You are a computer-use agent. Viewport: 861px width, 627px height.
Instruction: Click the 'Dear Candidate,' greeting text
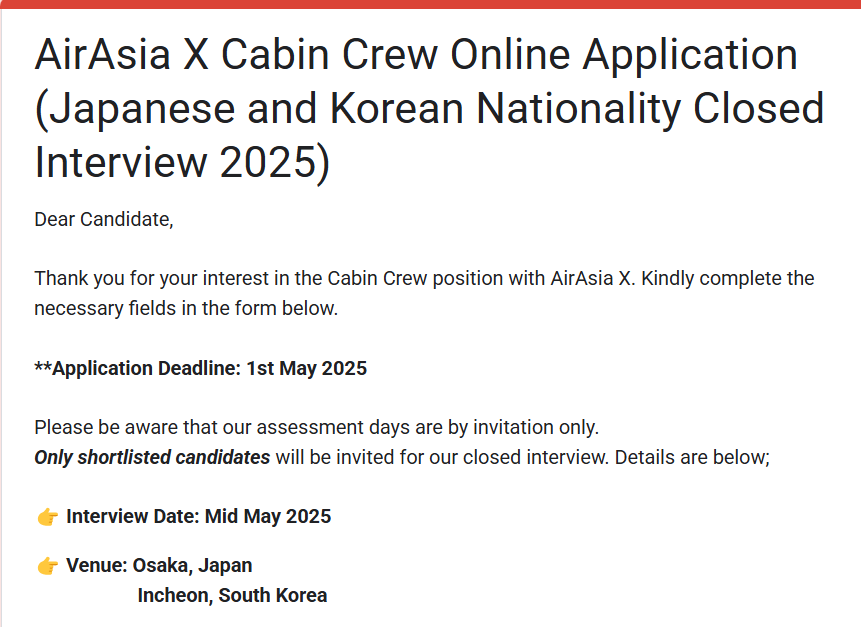[104, 219]
